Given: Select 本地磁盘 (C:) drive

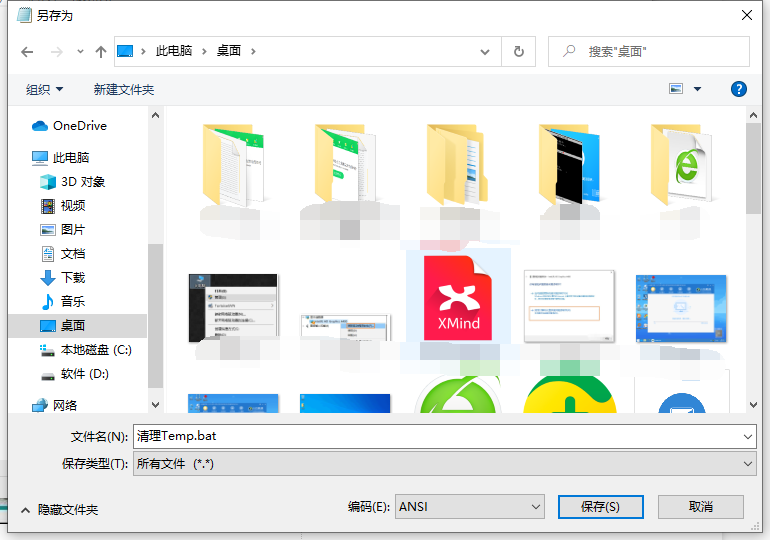Looking at the screenshot, I should pyautogui.click(x=96, y=350).
